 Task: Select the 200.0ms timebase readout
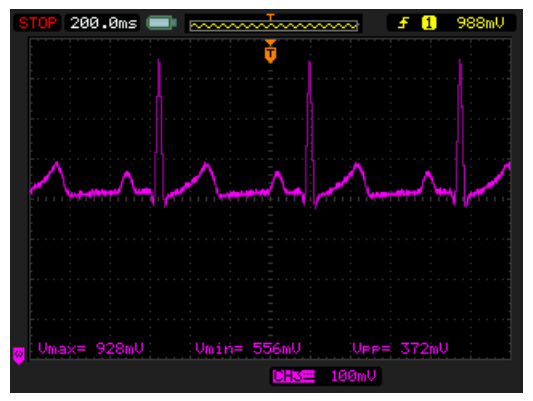pyautogui.click(x=103, y=23)
